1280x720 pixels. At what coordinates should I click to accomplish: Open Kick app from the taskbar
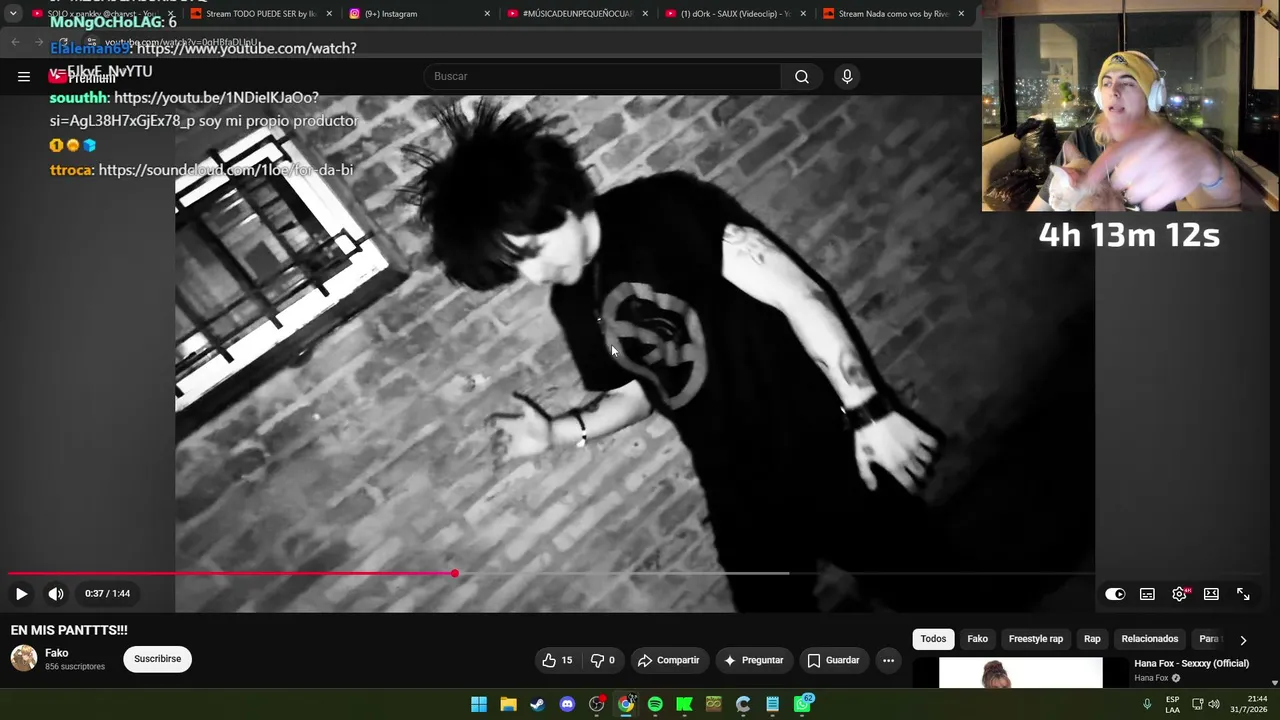tap(684, 704)
